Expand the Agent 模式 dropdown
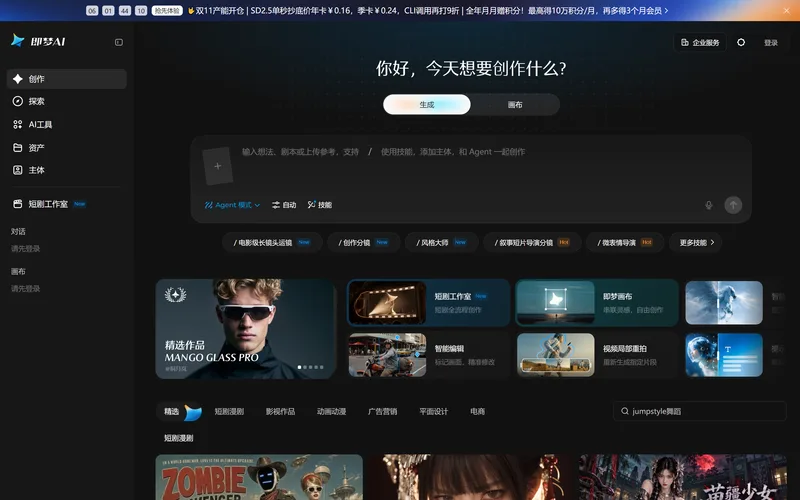This screenshot has height=500, width=800. (x=232, y=205)
